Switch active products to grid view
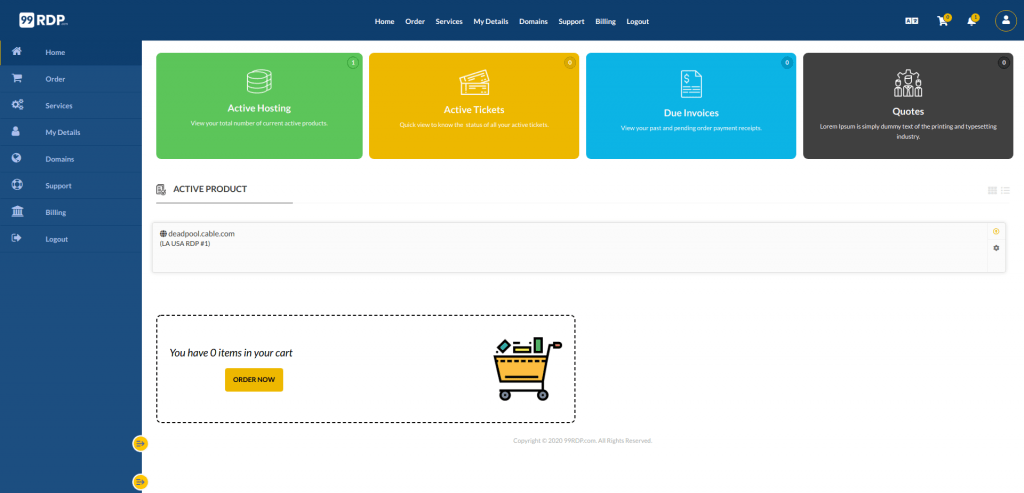This screenshot has width=1024, height=493. coord(992,190)
